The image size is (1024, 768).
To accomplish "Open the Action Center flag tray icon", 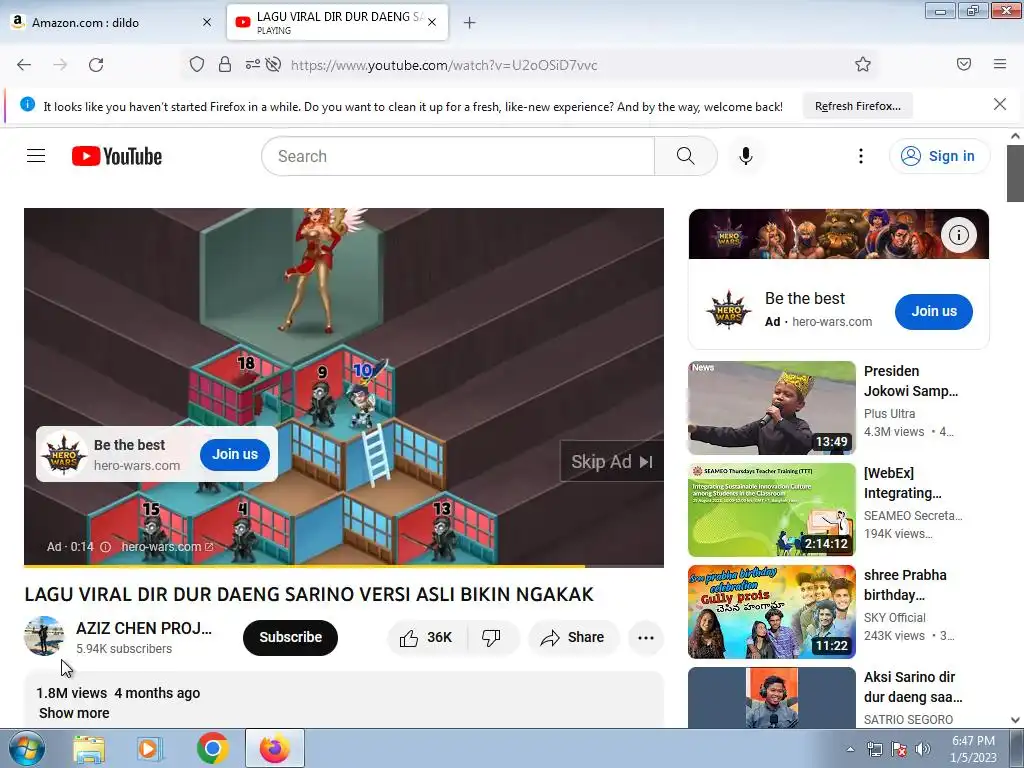I will pyautogui.click(x=899, y=749).
